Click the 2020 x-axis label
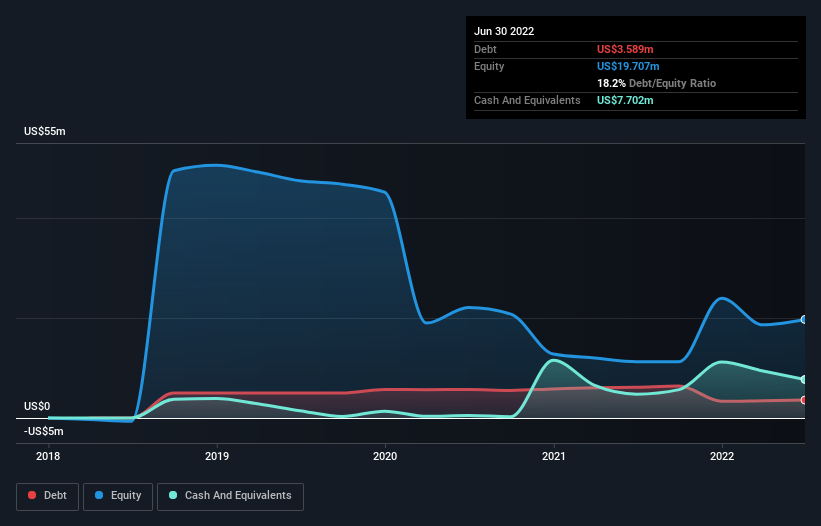This screenshot has height=526, width=821. [385, 456]
